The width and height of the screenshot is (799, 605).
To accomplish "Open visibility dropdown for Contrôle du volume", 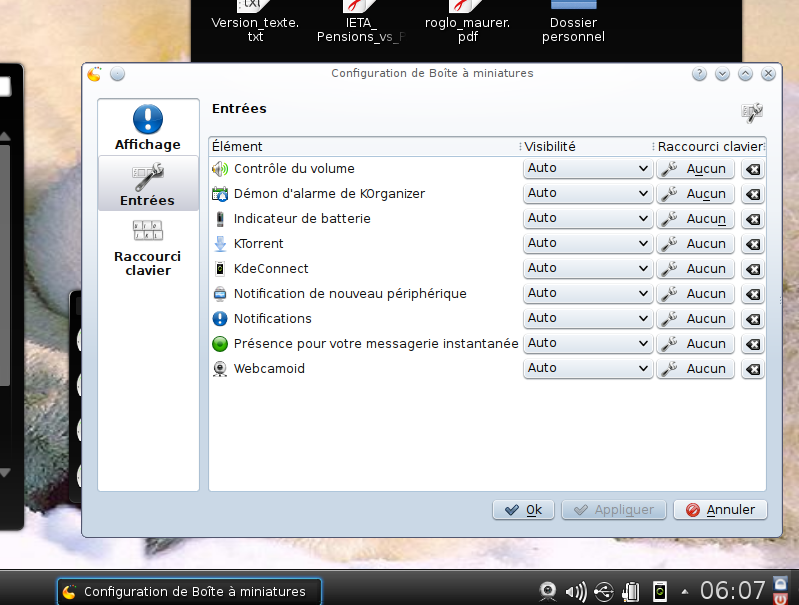I will click(x=588, y=169).
